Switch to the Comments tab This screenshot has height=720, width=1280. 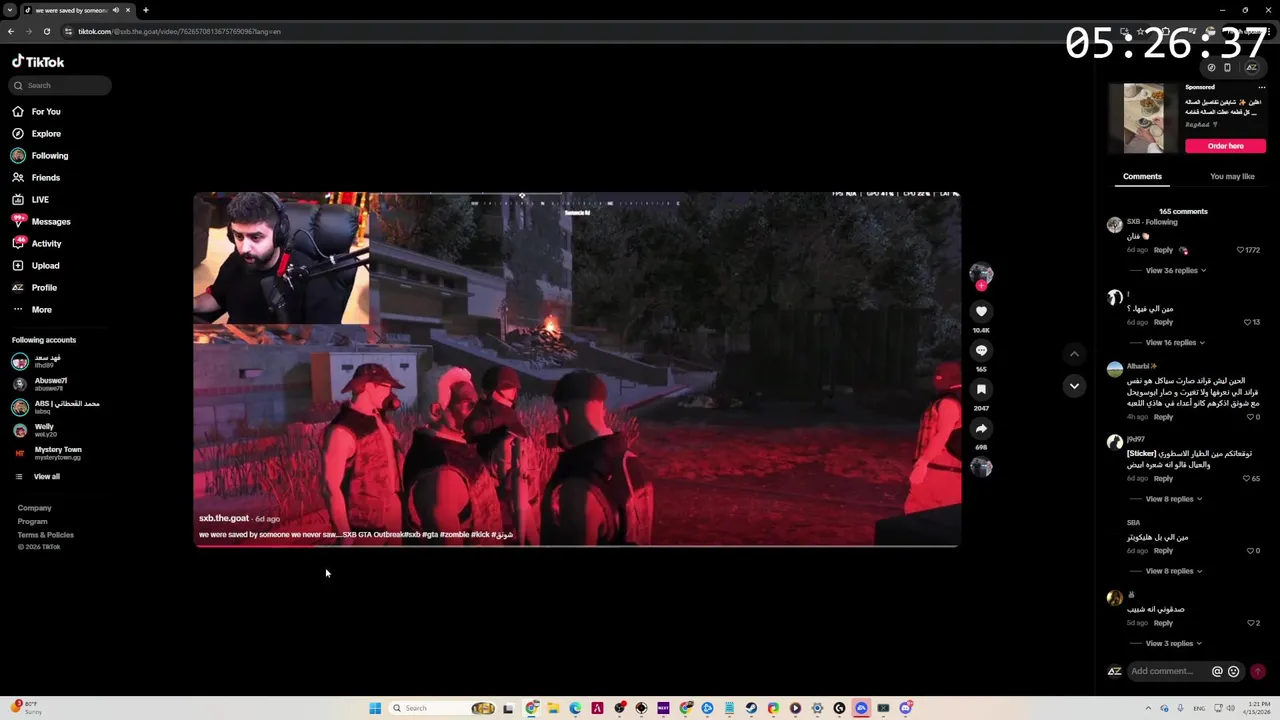[x=1142, y=177]
